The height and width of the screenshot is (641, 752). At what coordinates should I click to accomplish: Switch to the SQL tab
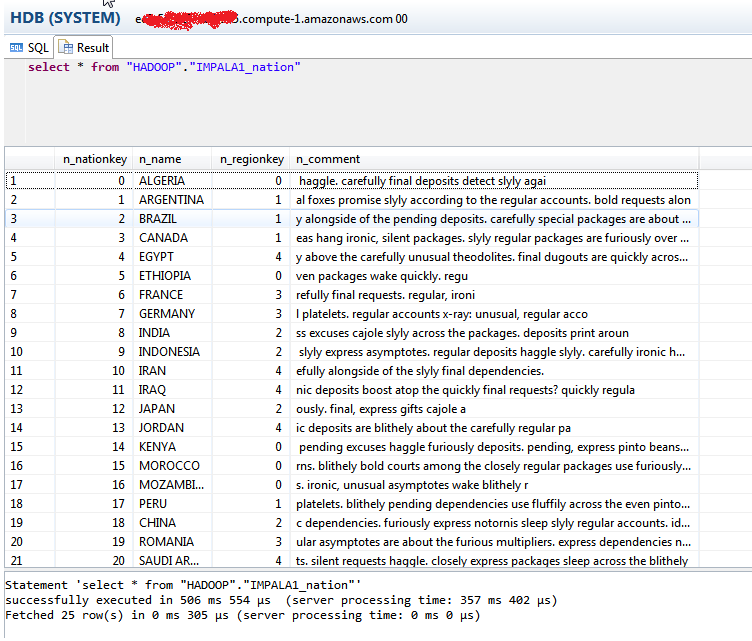click(x=29, y=48)
